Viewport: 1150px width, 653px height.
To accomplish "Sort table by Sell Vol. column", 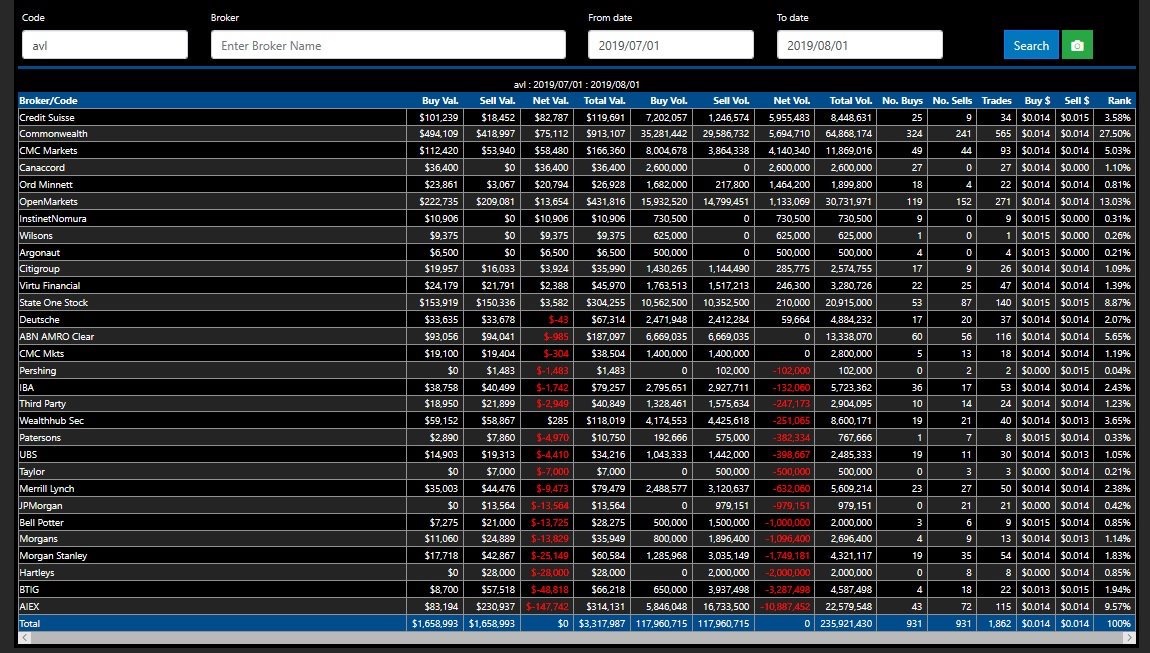I will tap(731, 101).
